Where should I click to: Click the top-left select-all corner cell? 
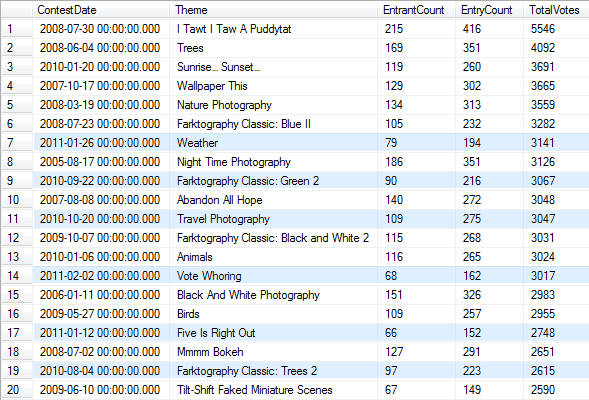17,10
